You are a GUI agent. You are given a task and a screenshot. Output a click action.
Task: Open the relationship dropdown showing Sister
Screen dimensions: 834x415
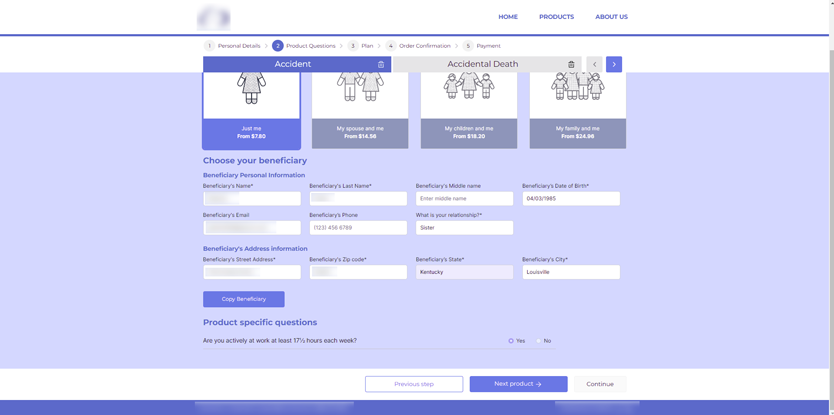[464, 228]
